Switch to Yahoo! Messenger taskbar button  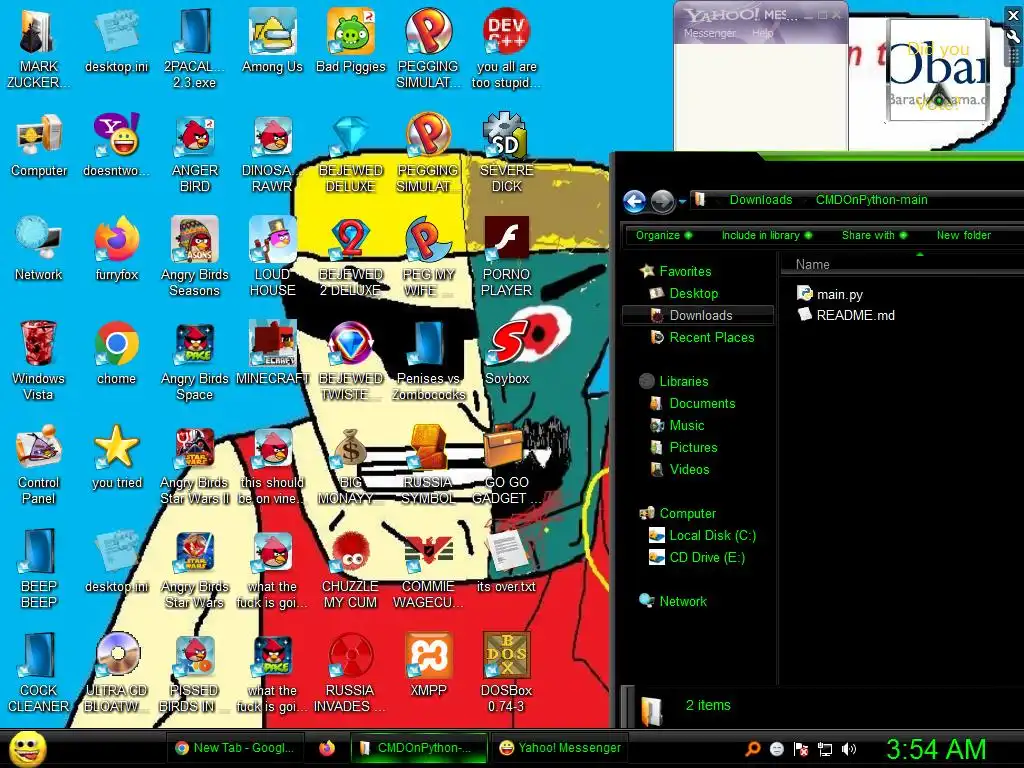click(560, 748)
